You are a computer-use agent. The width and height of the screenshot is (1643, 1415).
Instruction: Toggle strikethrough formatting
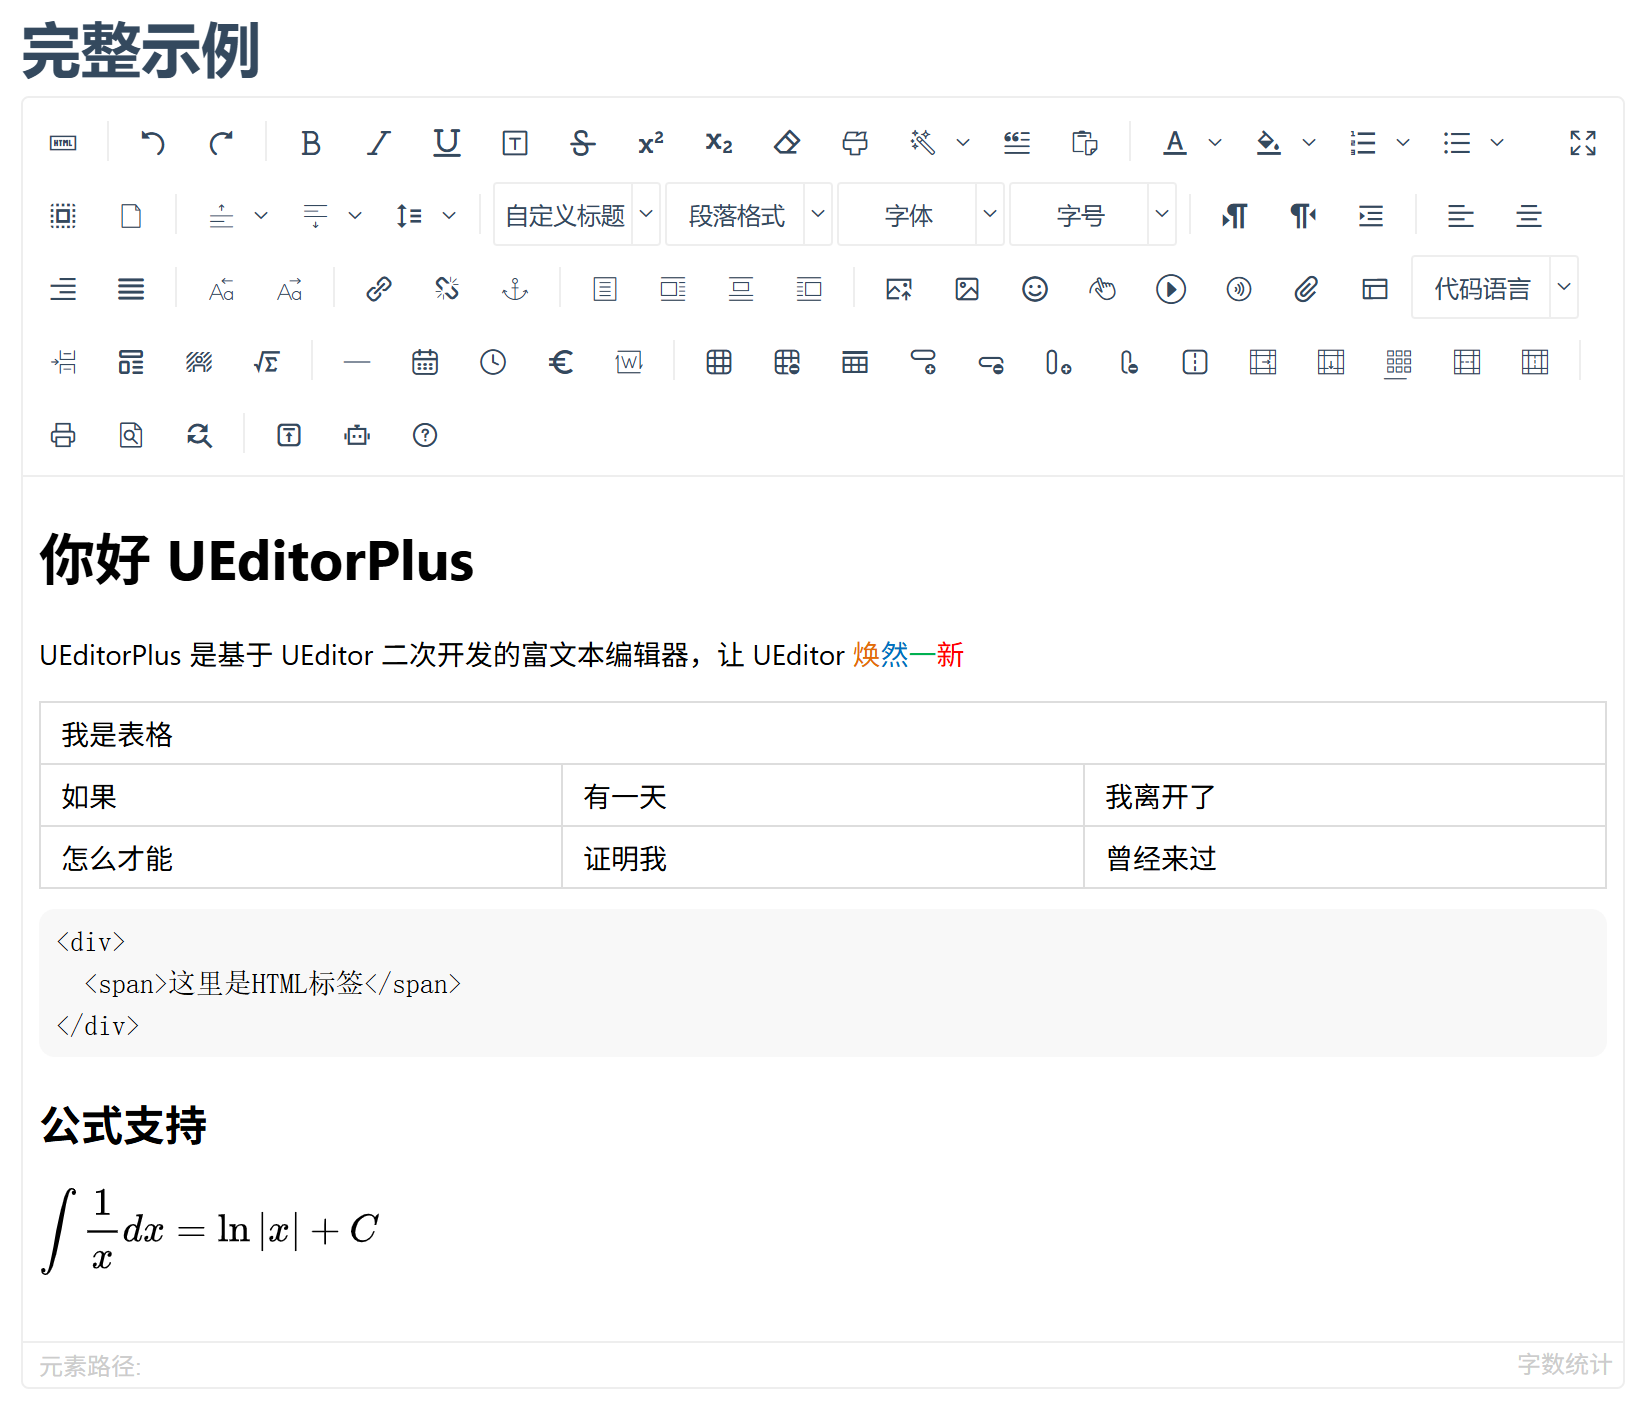click(x=583, y=143)
